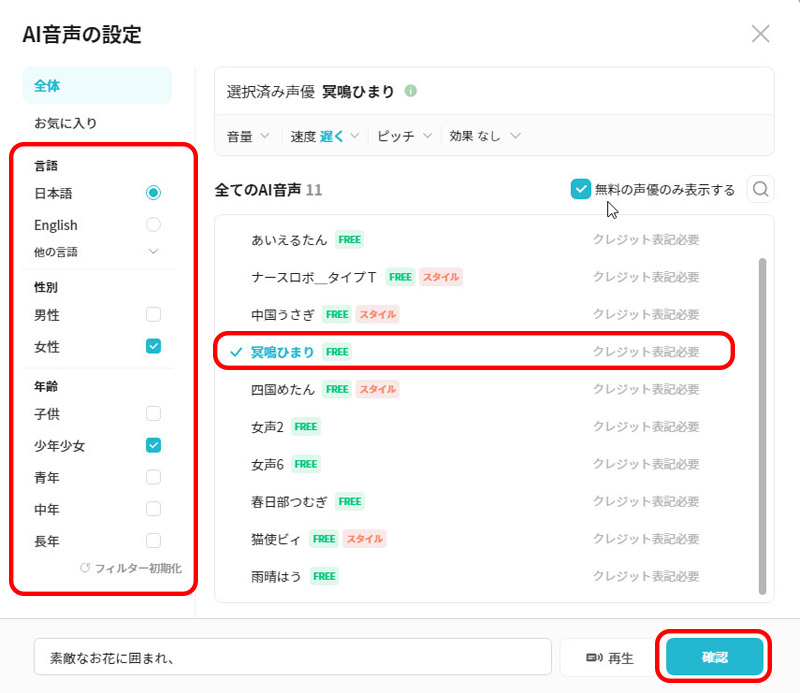Select the English language radio button
This screenshot has width=800, height=693.
pyautogui.click(x=155, y=224)
